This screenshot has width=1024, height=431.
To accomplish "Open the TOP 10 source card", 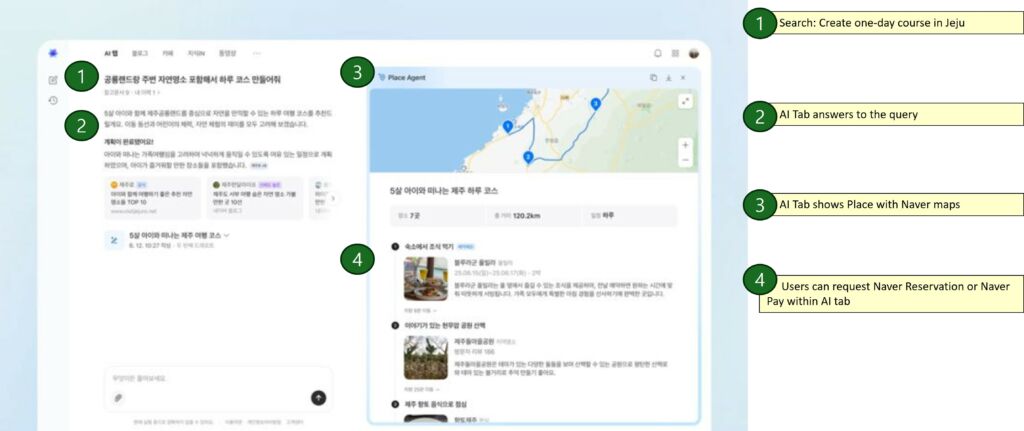I will pyautogui.click(x=153, y=198).
